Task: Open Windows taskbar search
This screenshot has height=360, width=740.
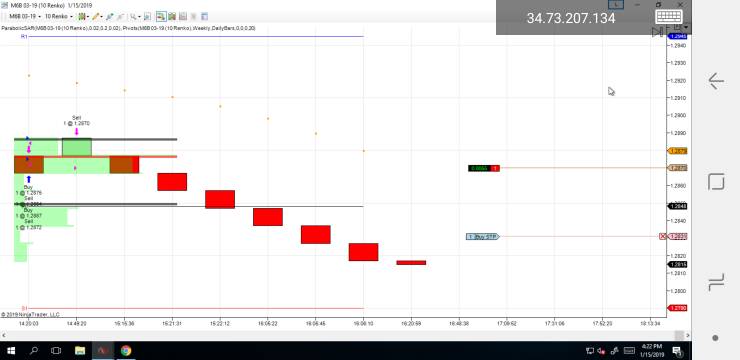Action: tap(34, 351)
